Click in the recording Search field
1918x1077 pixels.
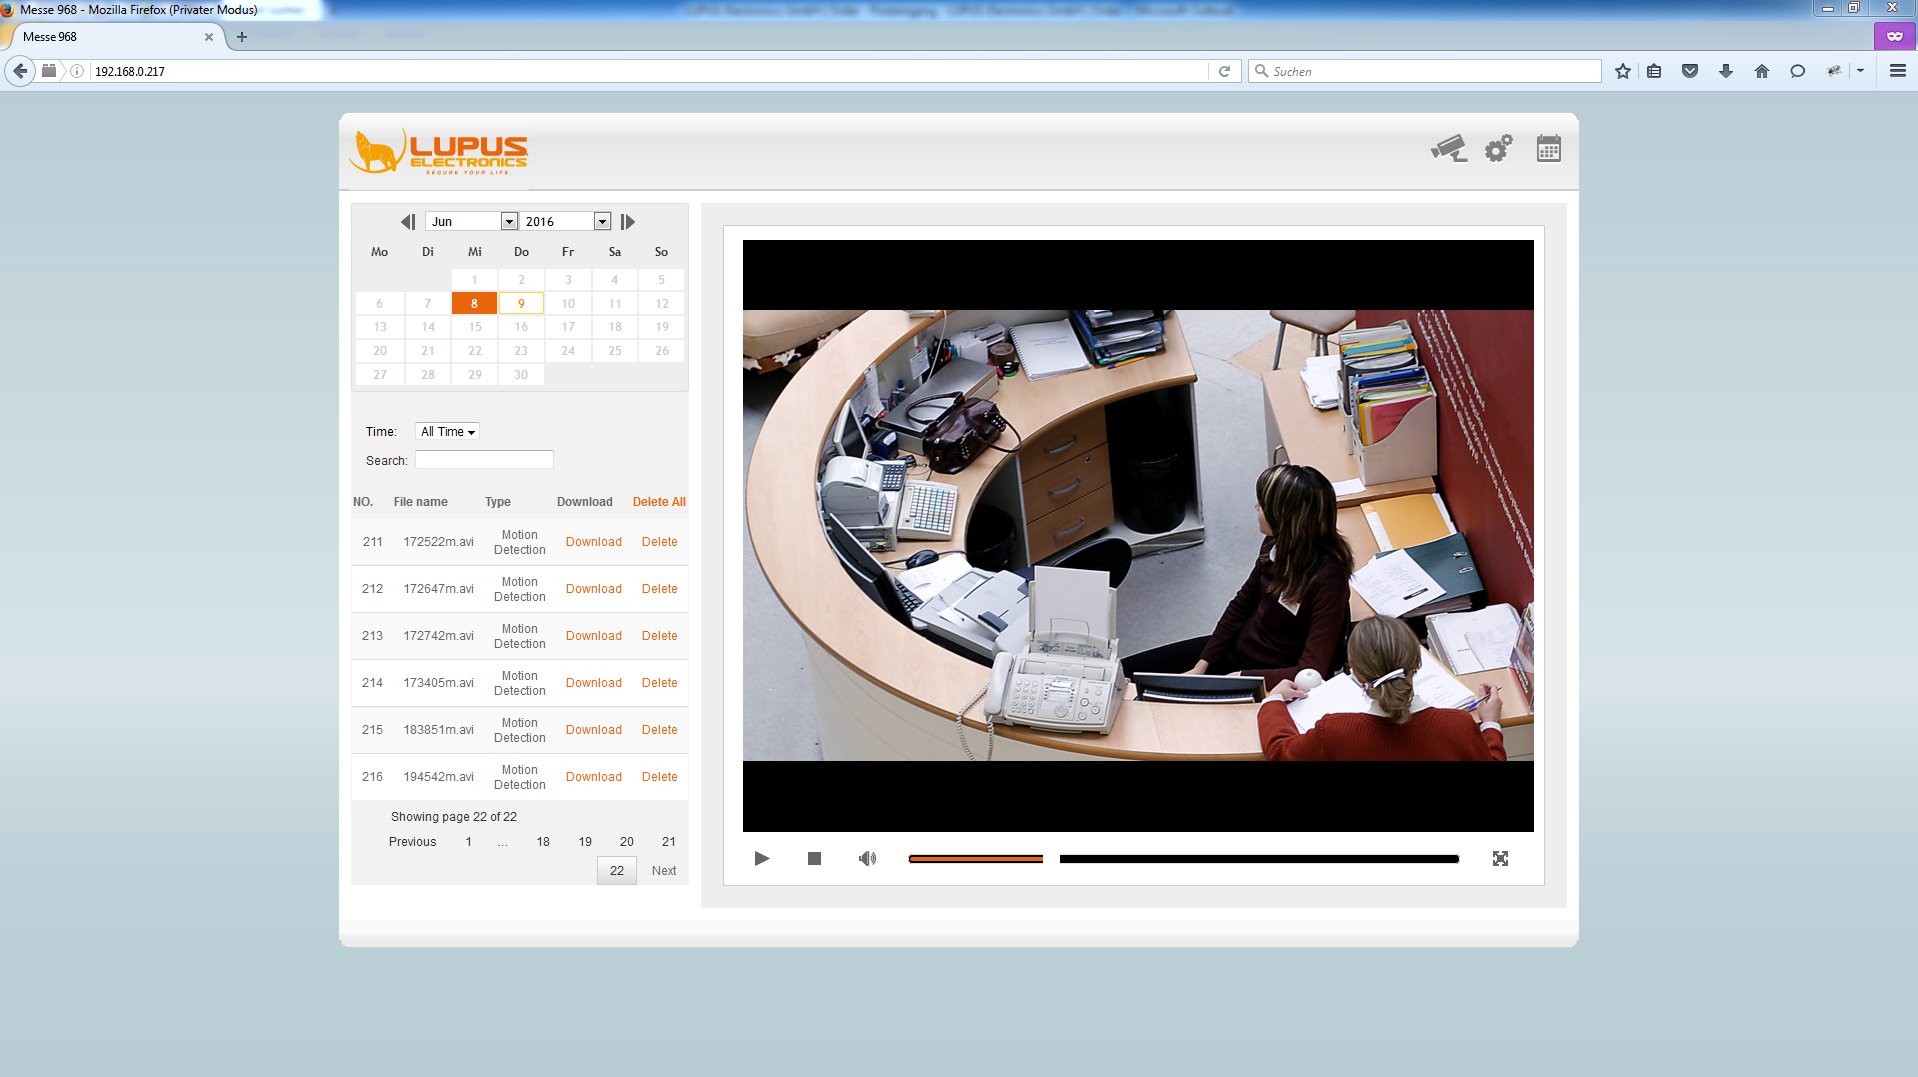484,460
